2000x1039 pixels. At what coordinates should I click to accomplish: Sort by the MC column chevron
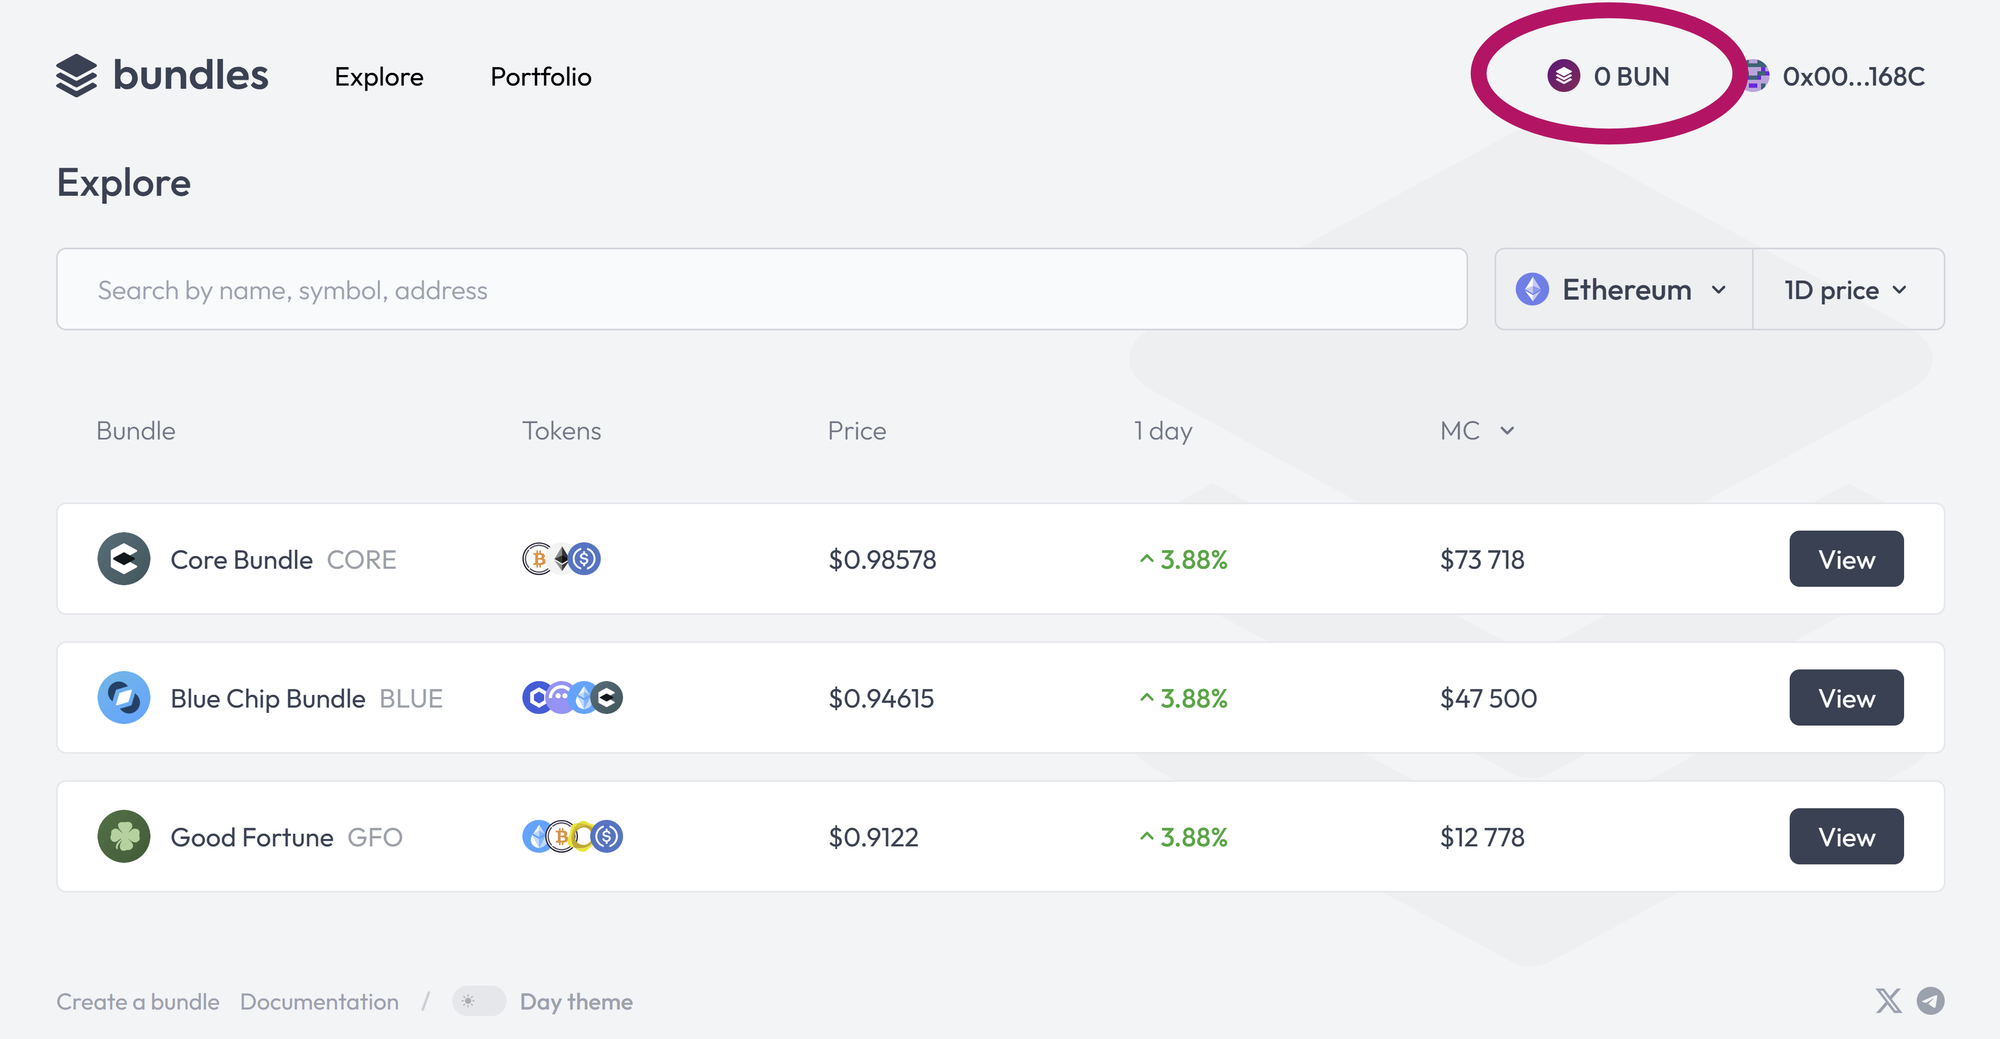[1507, 431]
